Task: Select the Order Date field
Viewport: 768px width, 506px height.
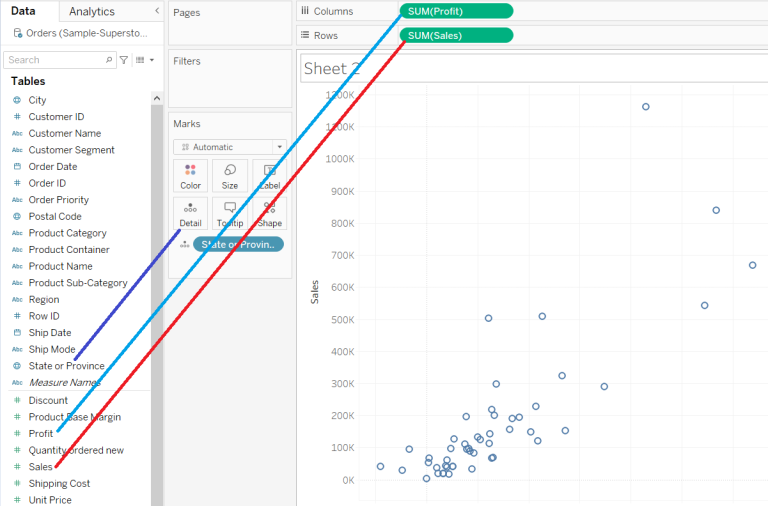Action: 53,167
